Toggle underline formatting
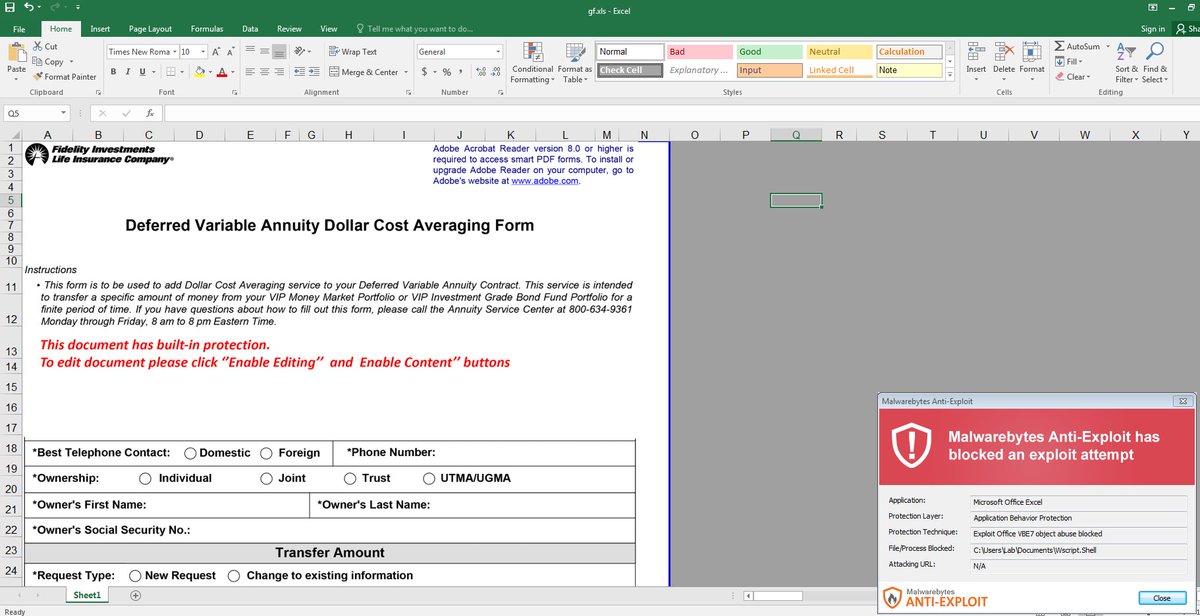The height and width of the screenshot is (616, 1200). click(x=144, y=72)
